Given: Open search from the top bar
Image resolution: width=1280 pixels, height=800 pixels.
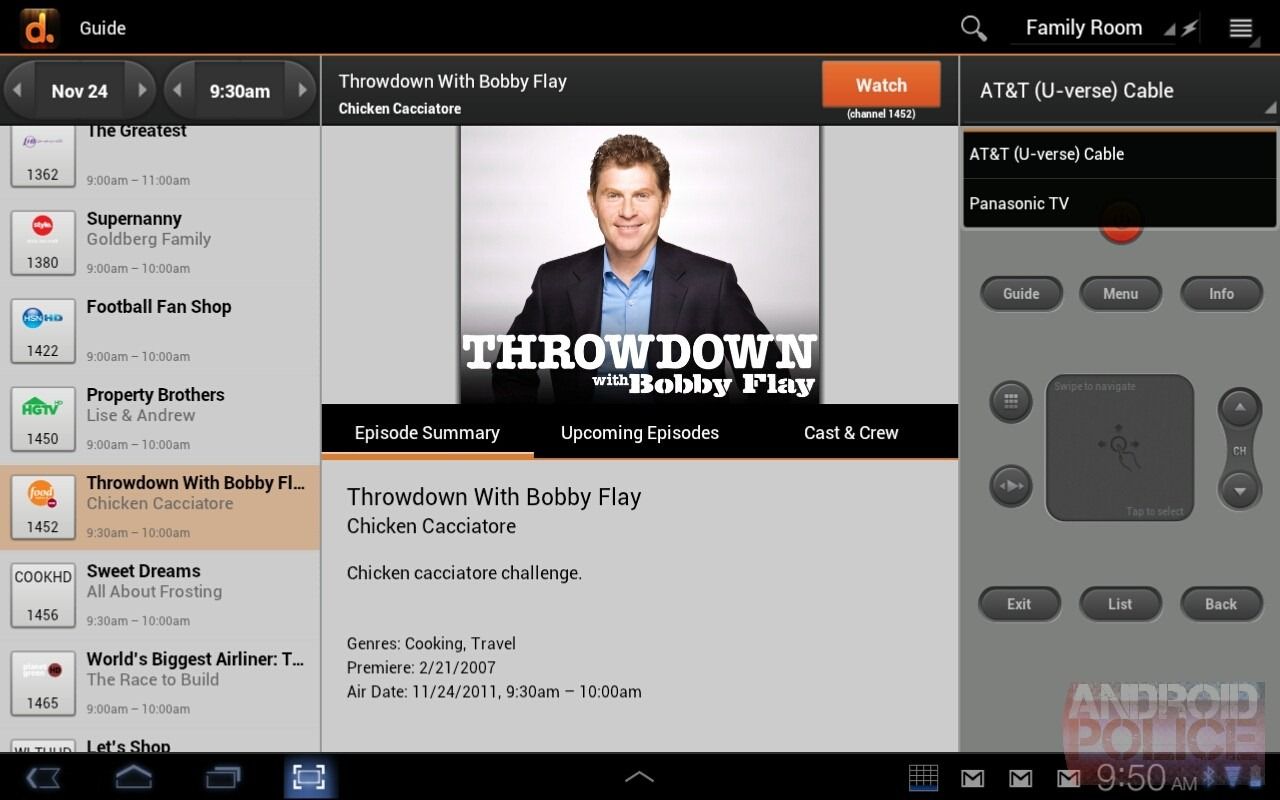Looking at the screenshot, I should click(972, 27).
